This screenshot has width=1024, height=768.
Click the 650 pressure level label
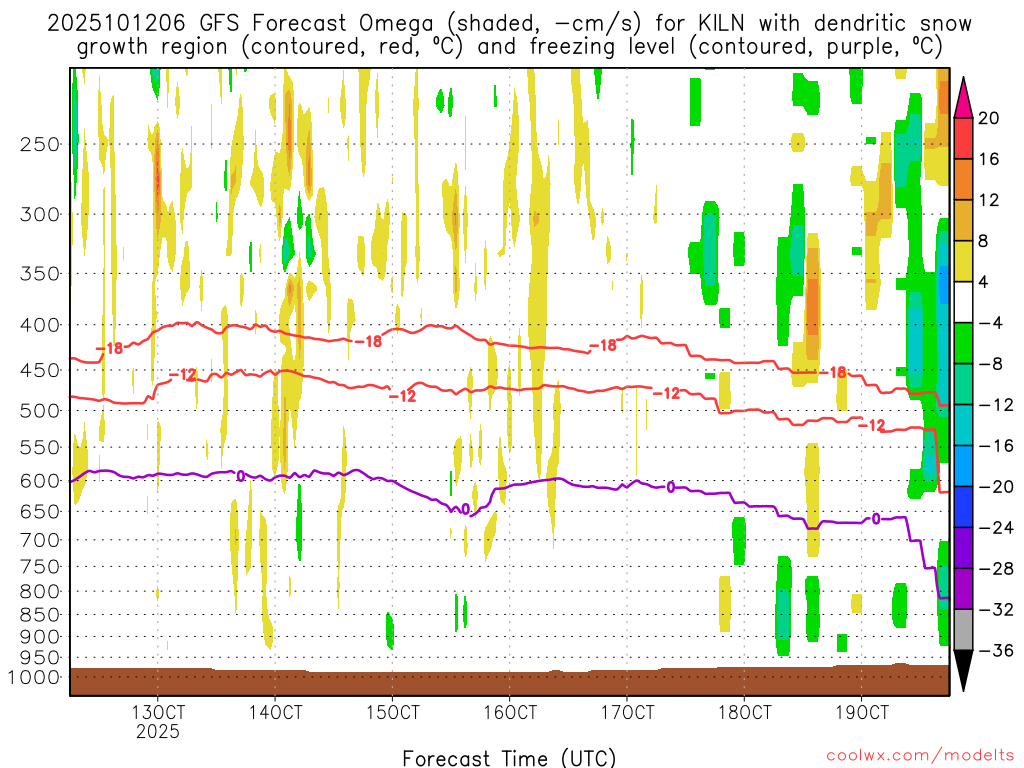point(40,511)
